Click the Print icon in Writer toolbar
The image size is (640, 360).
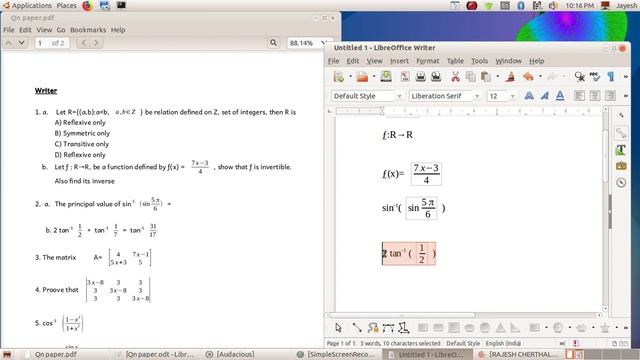tap(420, 76)
